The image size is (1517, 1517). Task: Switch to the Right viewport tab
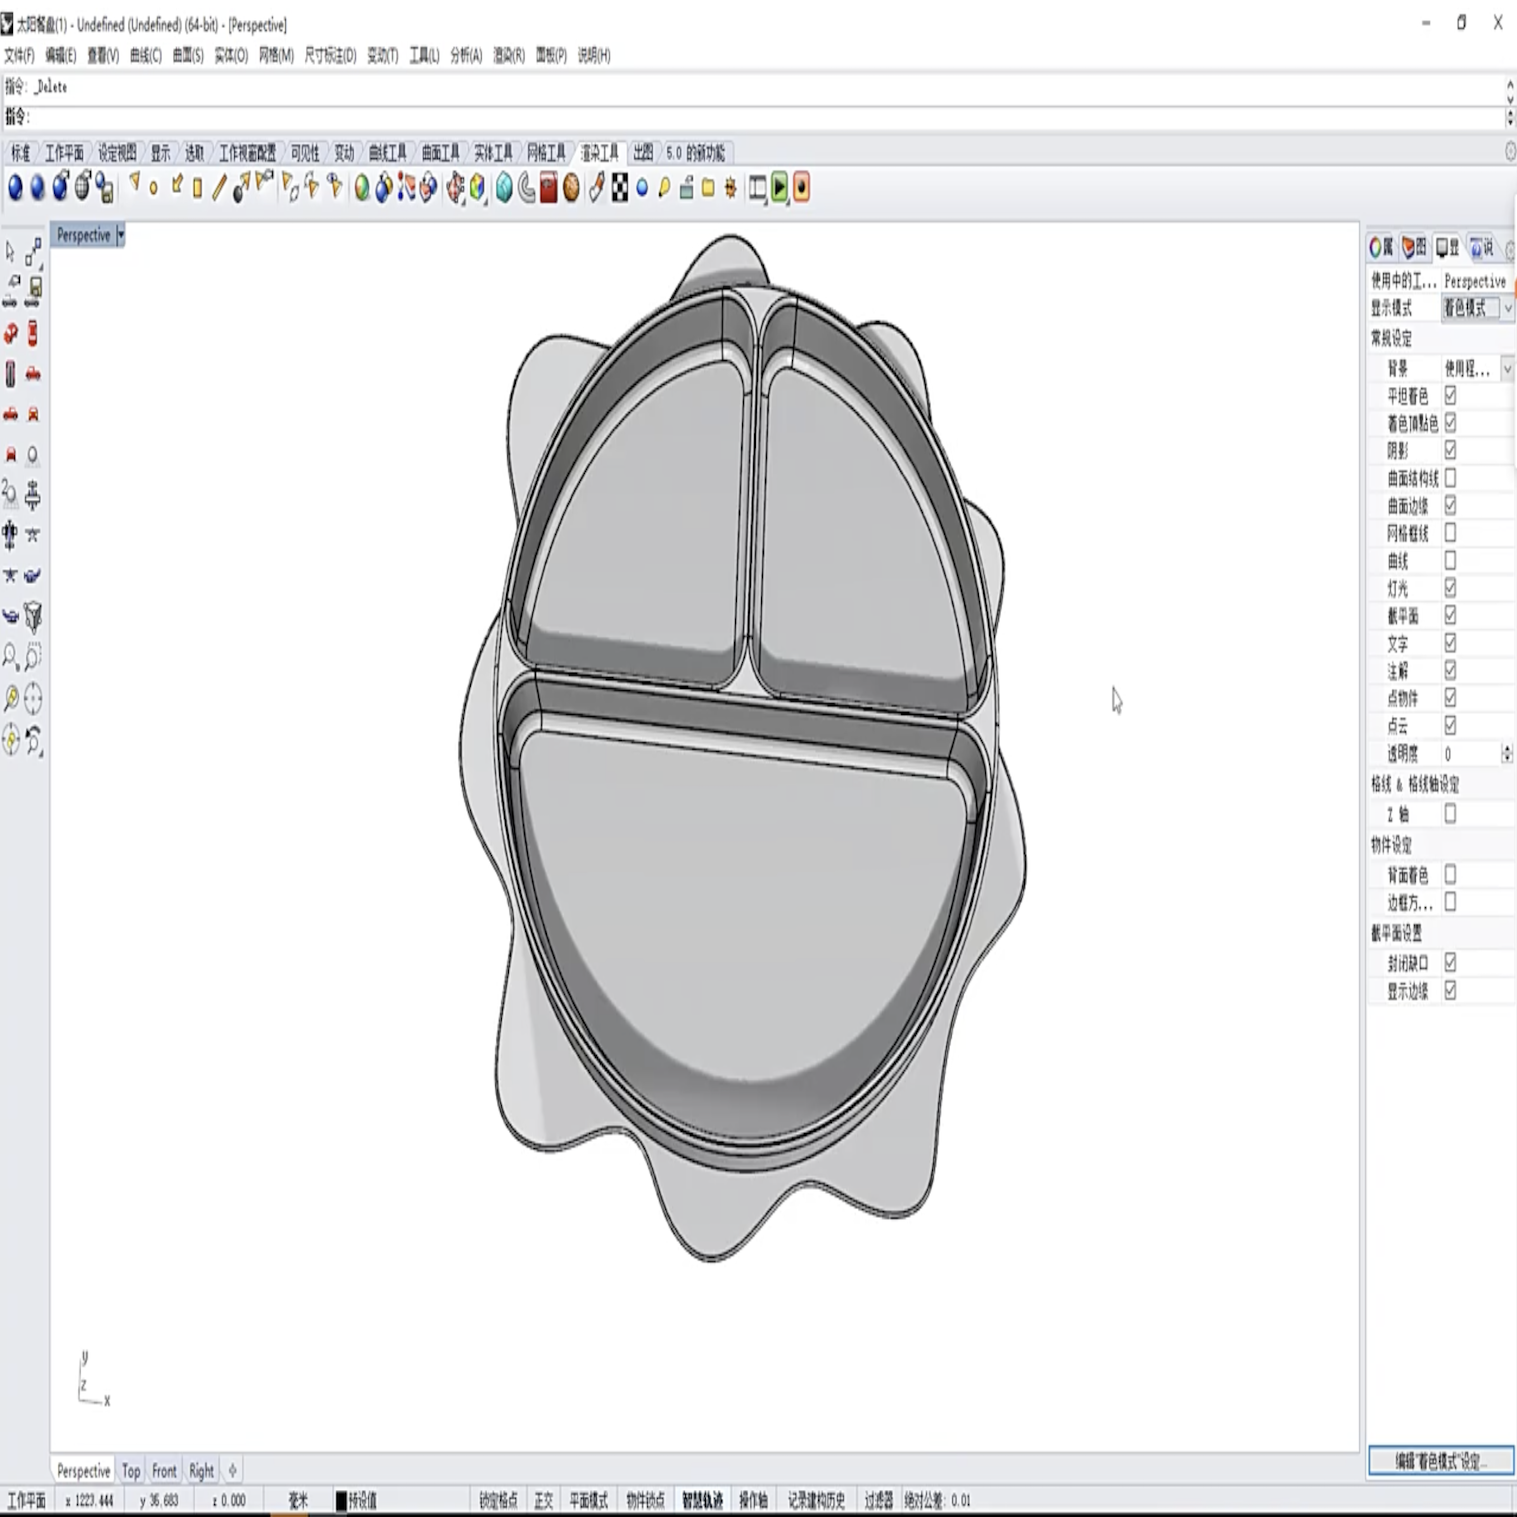201,1471
